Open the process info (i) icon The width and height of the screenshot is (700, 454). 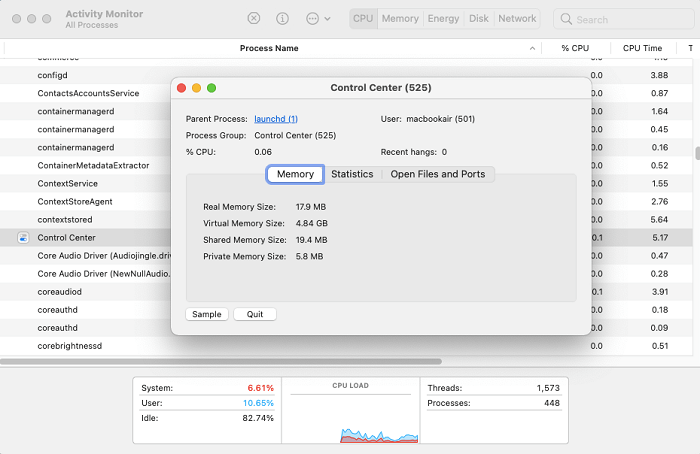282,18
